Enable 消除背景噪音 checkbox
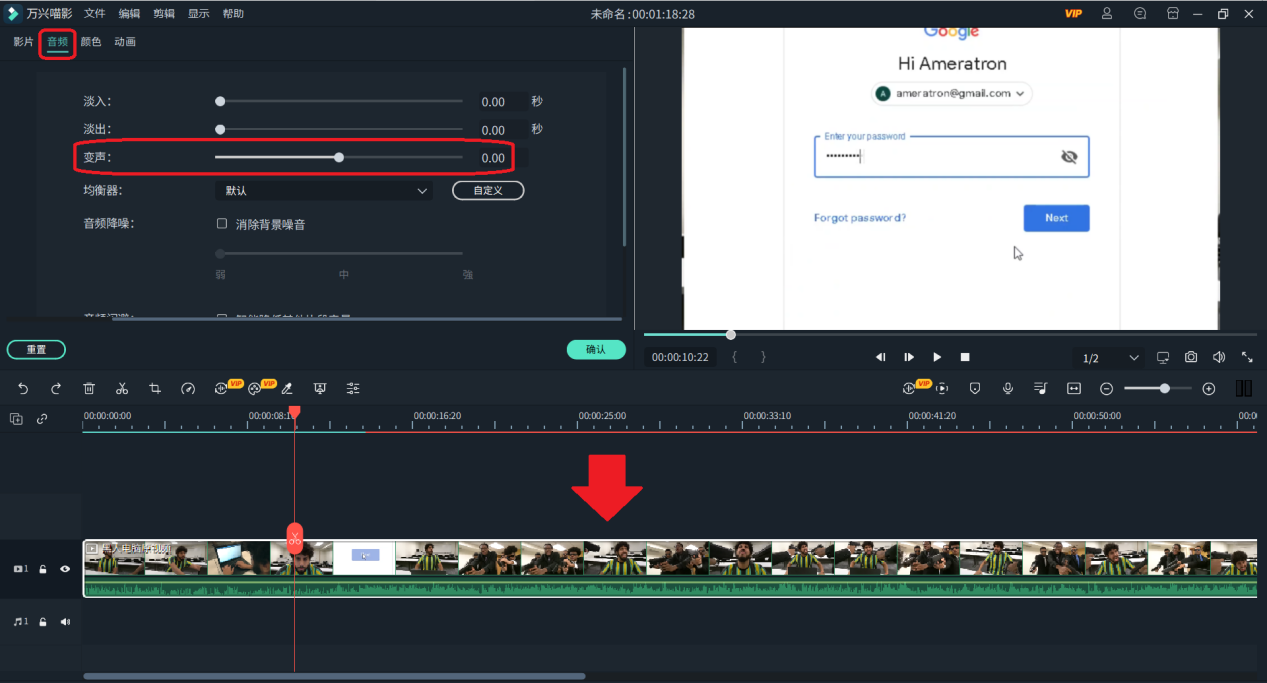The image size is (1267, 683). (x=222, y=224)
